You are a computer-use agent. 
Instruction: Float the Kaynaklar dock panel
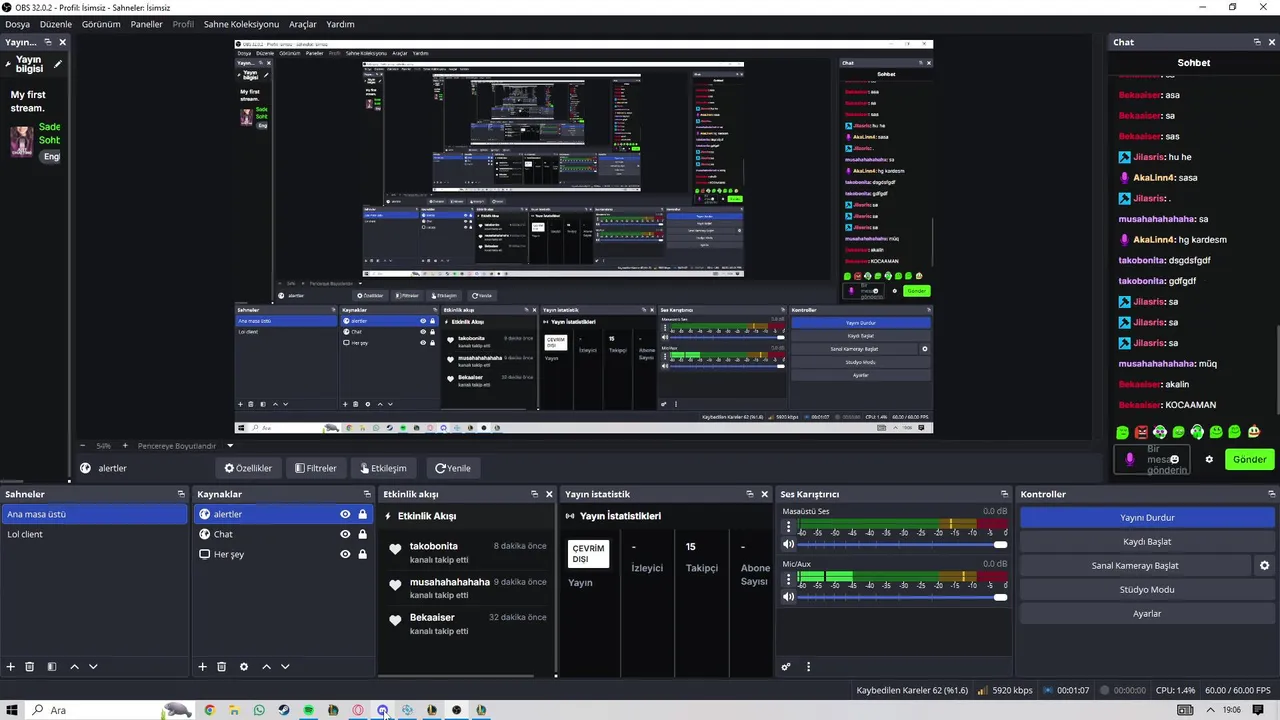[367, 494]
